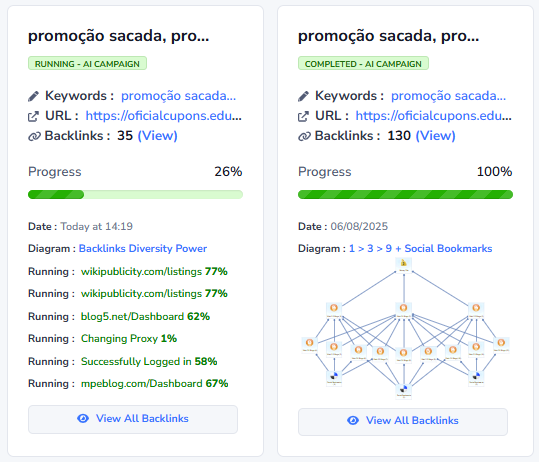
Task: Click chain link icon beside Backlinks 35
Action: 34,136
